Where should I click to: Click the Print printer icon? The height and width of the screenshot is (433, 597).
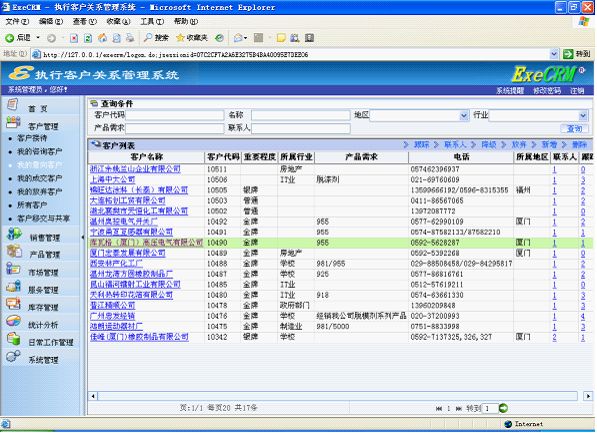pyautogui.click(x=130, y=38)
